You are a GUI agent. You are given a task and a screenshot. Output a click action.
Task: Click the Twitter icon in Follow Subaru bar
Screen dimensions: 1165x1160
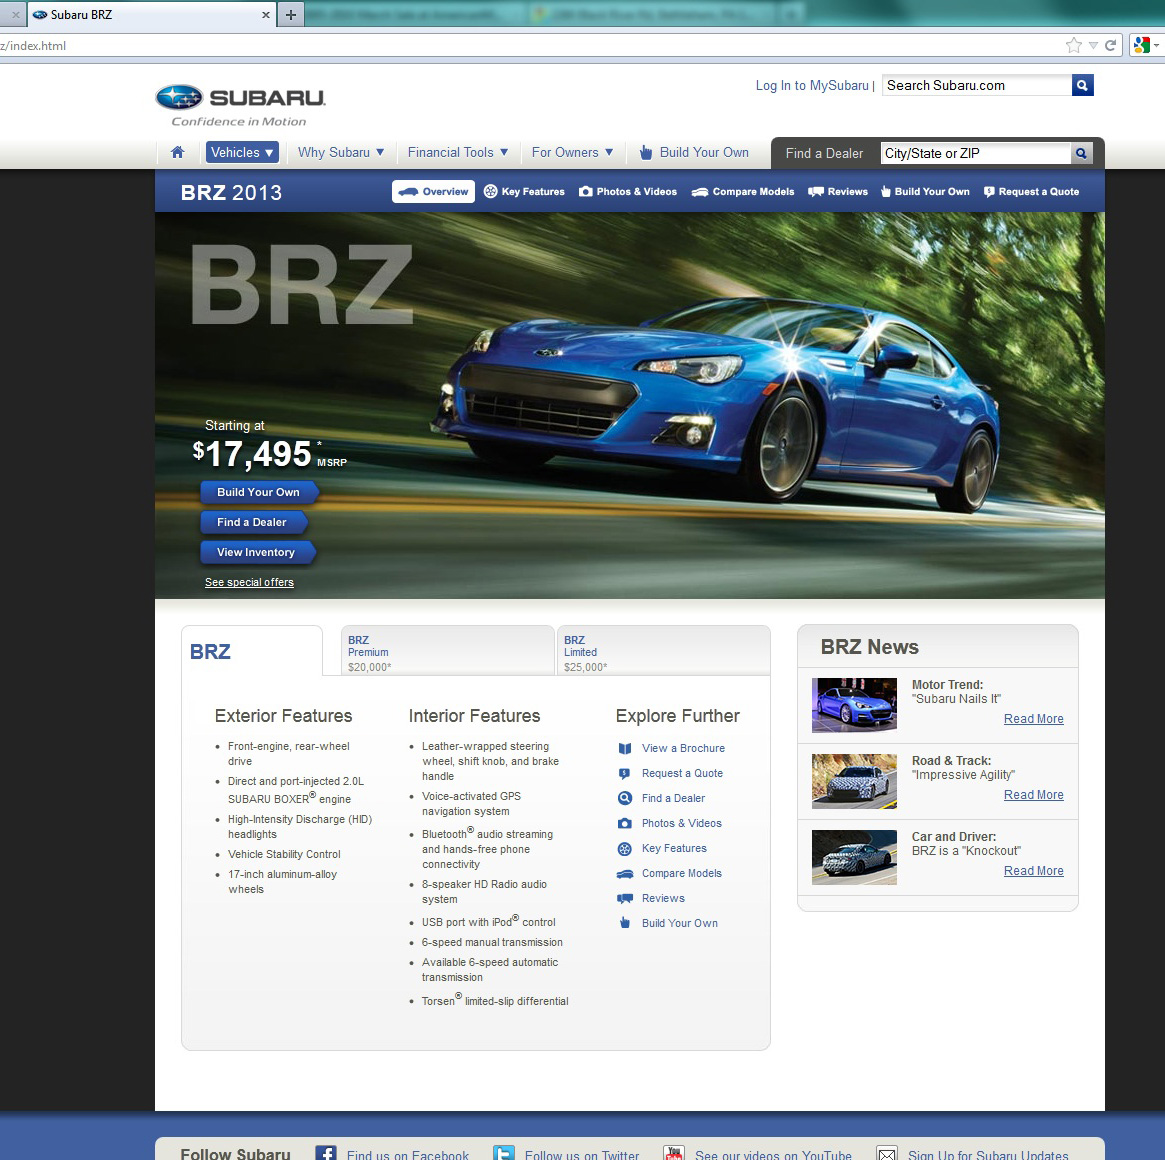tap(504, 1153)
